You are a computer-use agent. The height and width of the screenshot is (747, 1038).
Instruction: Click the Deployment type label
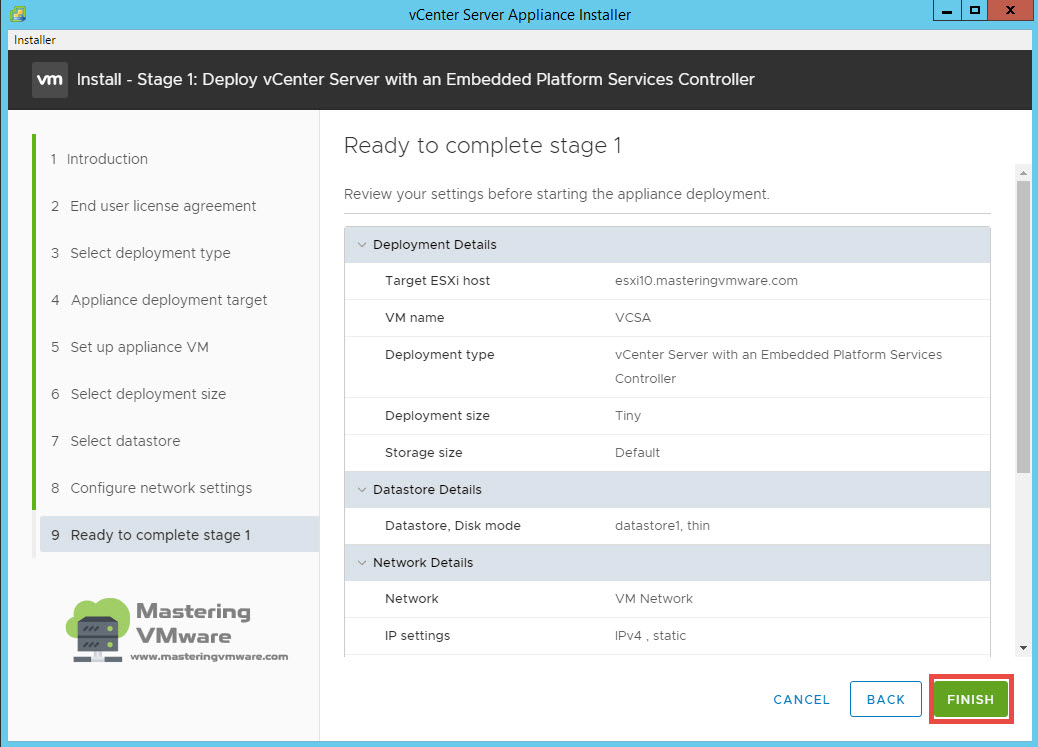(440, 355)
